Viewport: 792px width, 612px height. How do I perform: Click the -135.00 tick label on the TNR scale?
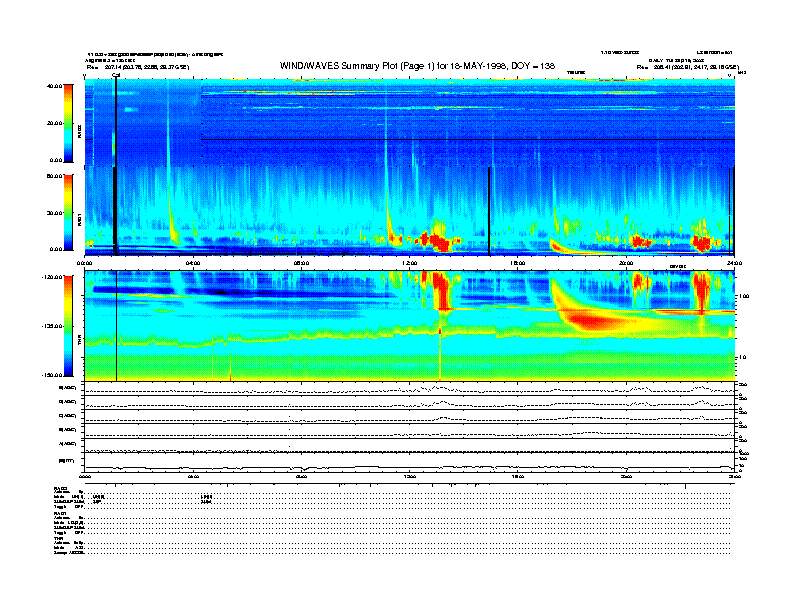(52, 326)
